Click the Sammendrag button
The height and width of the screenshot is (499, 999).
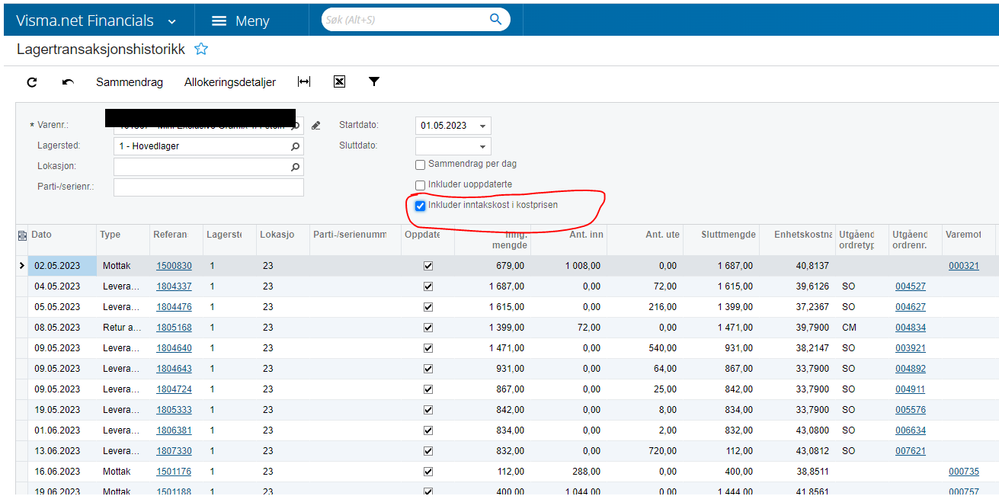[x=129, y=82]
